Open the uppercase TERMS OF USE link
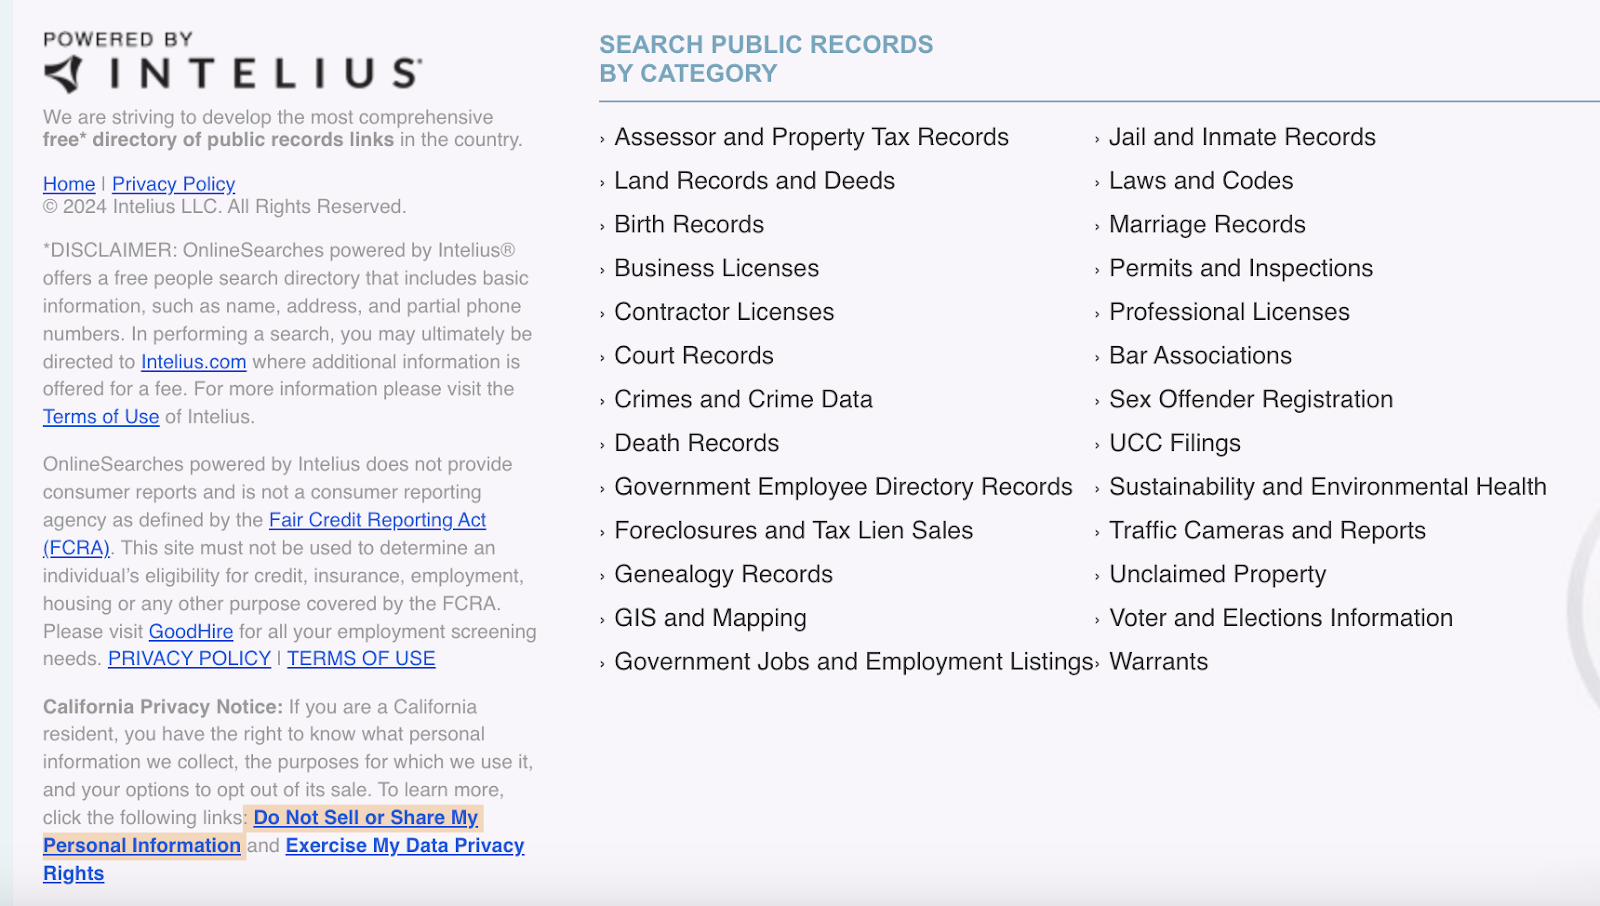The height and width of the screenshot is (906, 1600). 361,659
